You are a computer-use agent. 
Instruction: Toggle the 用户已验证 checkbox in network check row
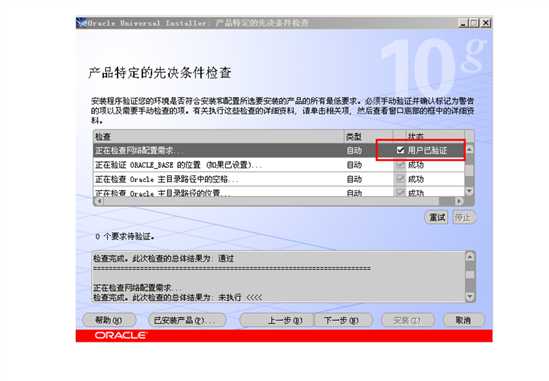pos(400,150)
